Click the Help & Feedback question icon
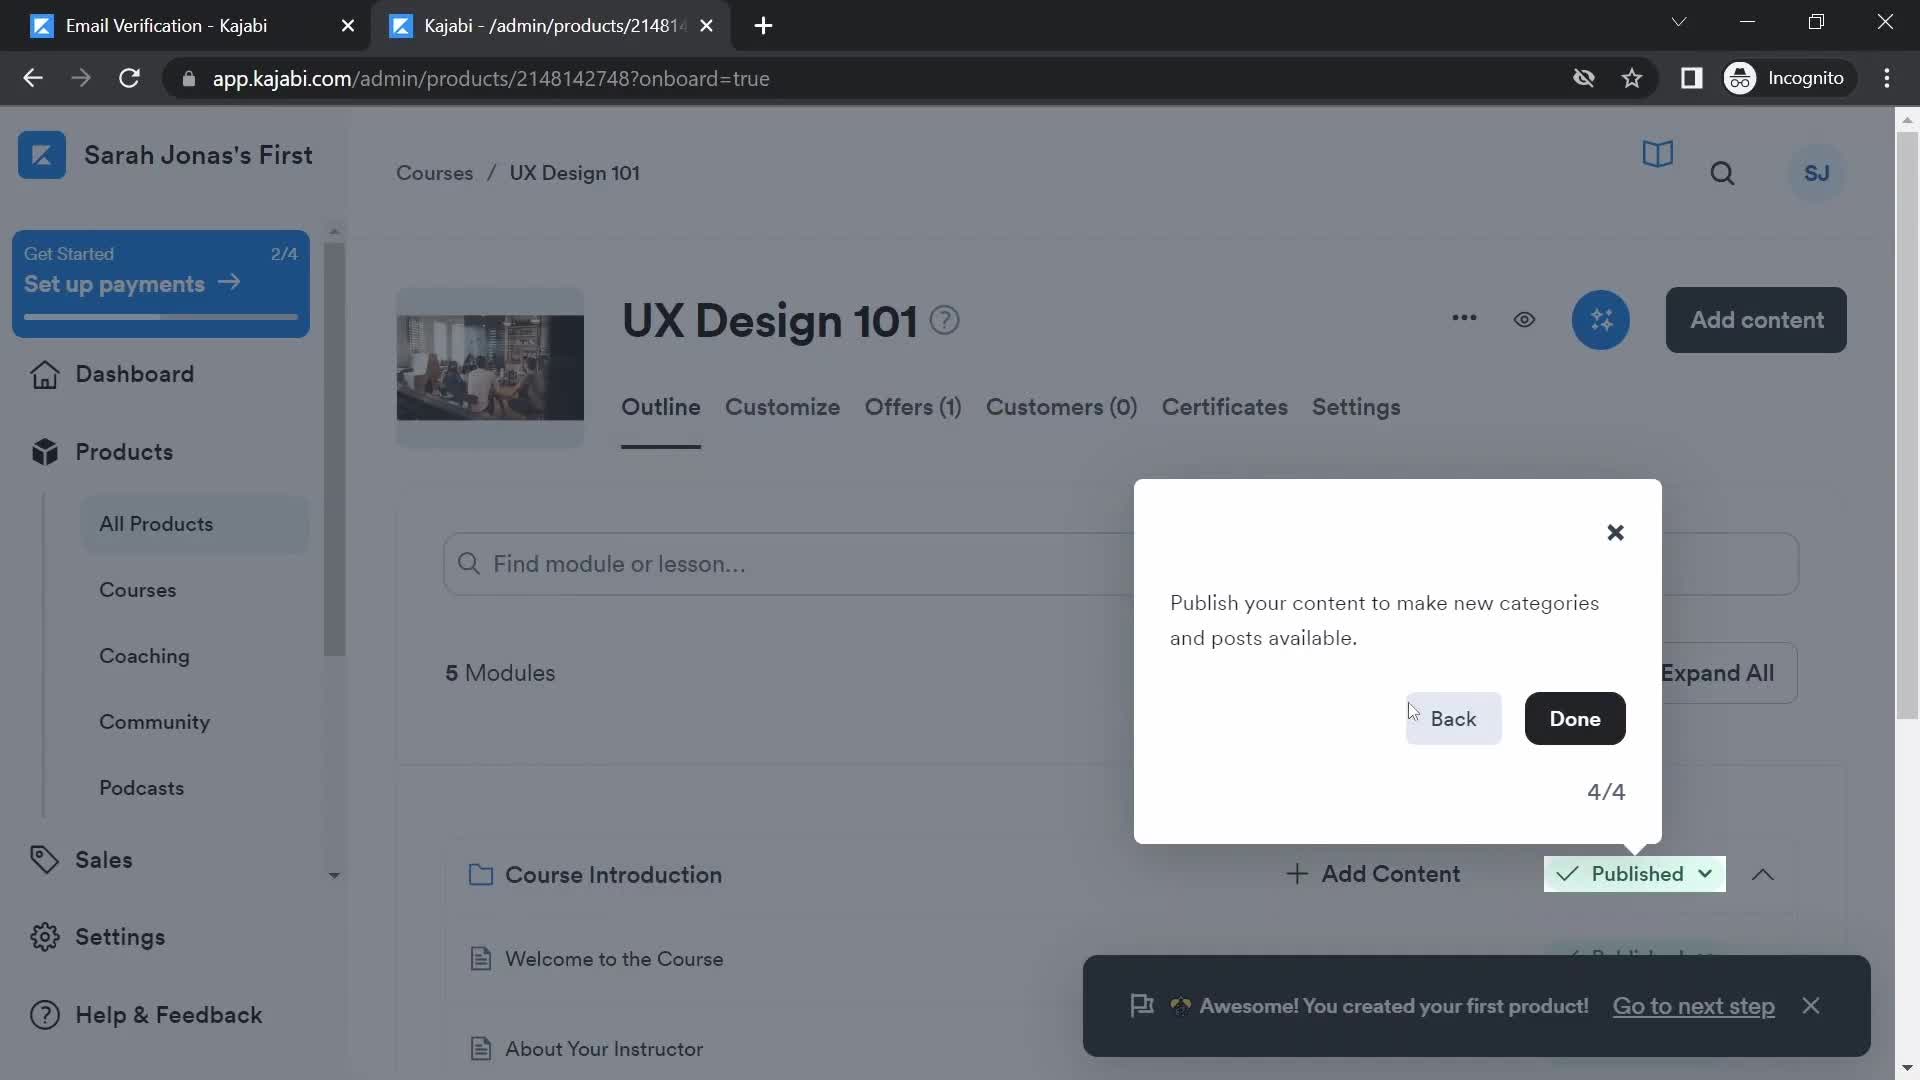Image resolution: width=1920 pixels, height=1080 pixels. pyautogui.click(x=44, y=1015)
